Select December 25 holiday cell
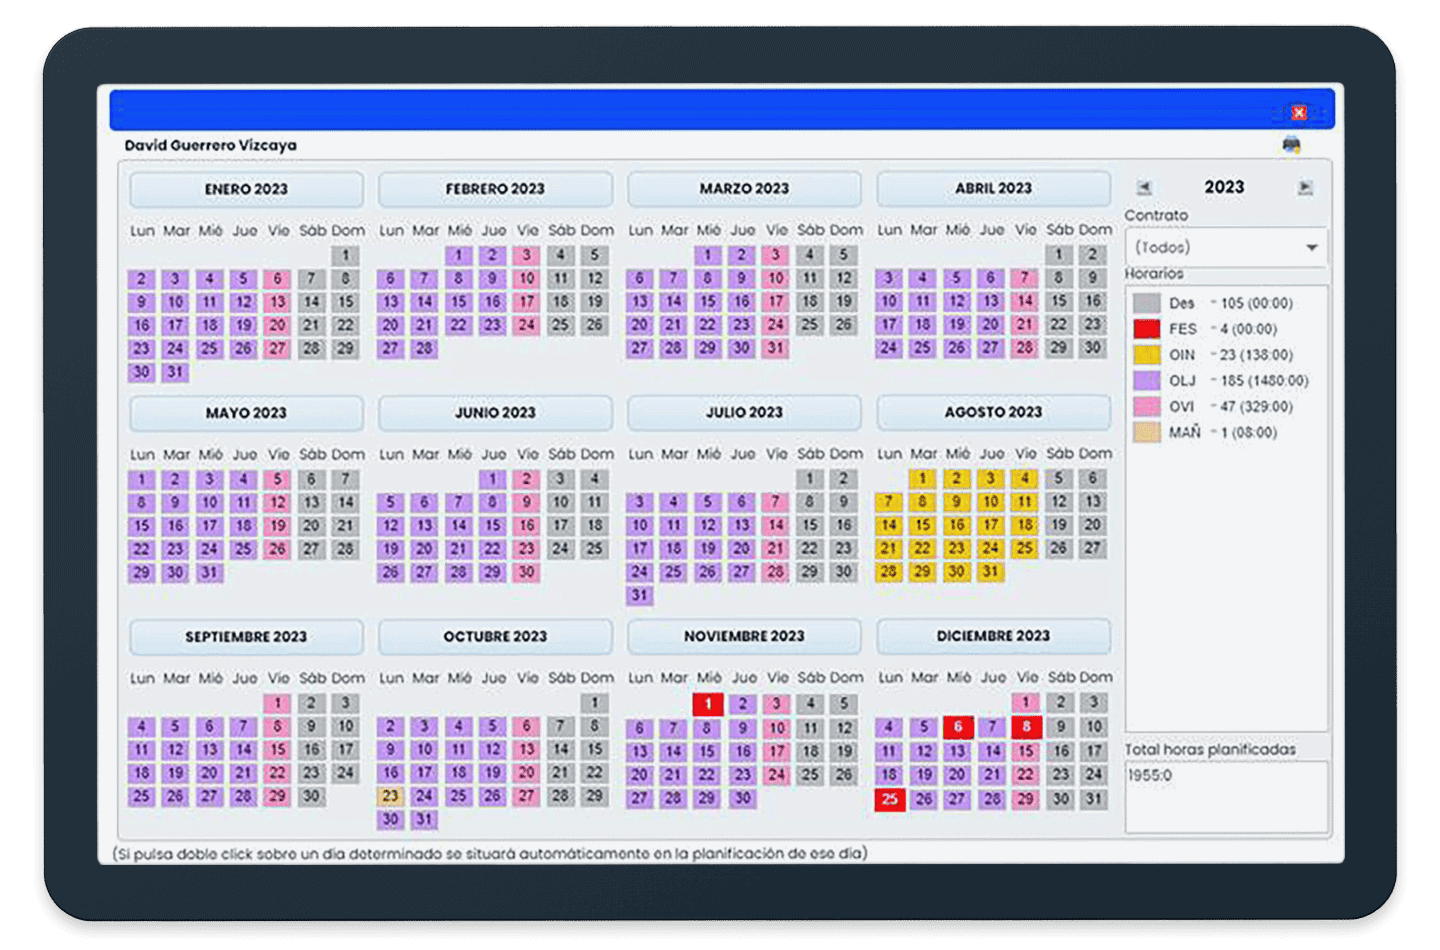The height and width of the screenshot is (950, 1440). [x=889, y=799]
